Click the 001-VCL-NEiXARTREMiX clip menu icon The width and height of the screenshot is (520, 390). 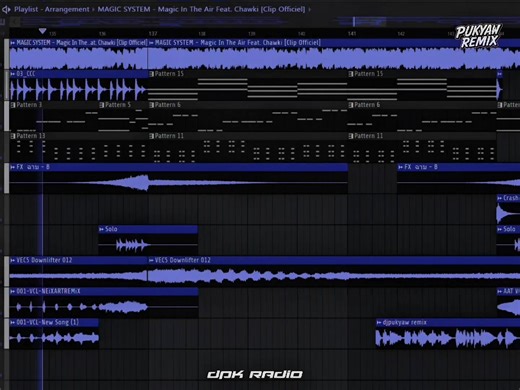[13, 291]
